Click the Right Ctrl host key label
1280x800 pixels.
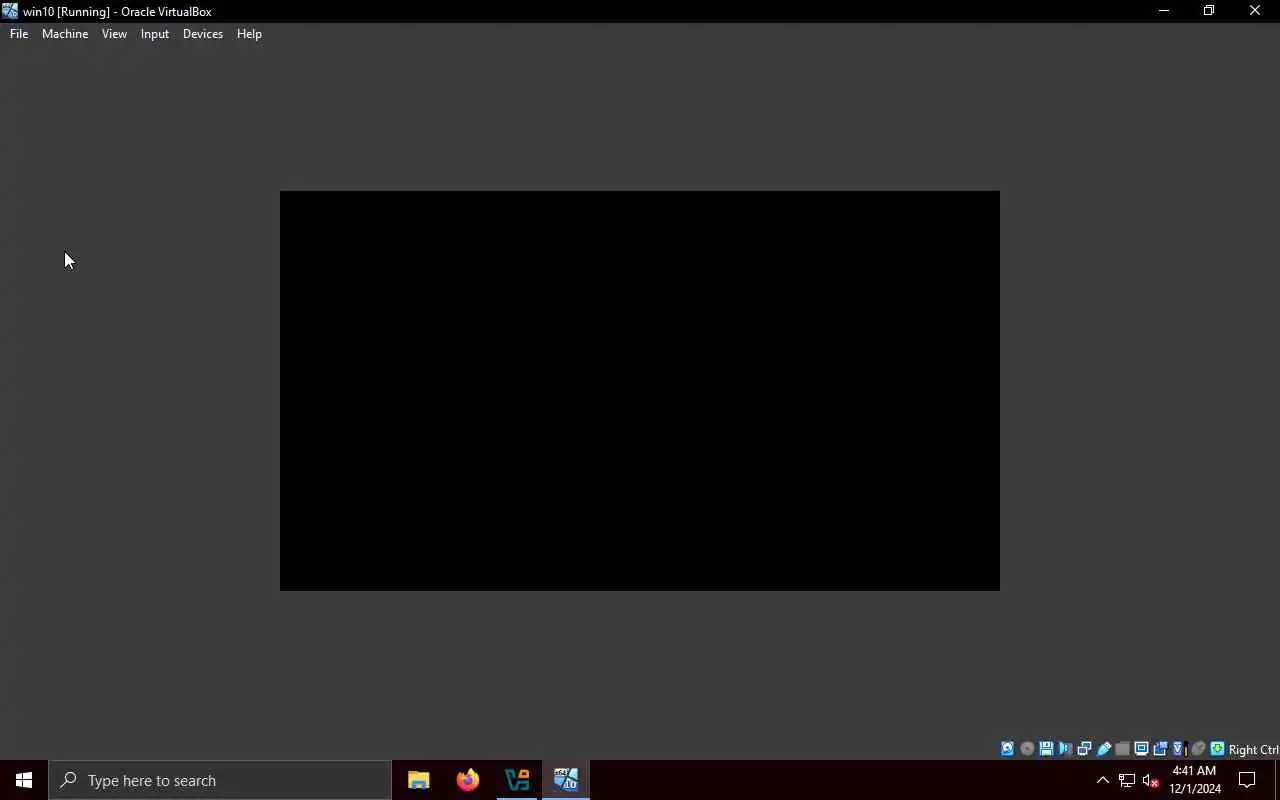point(1253,750)
